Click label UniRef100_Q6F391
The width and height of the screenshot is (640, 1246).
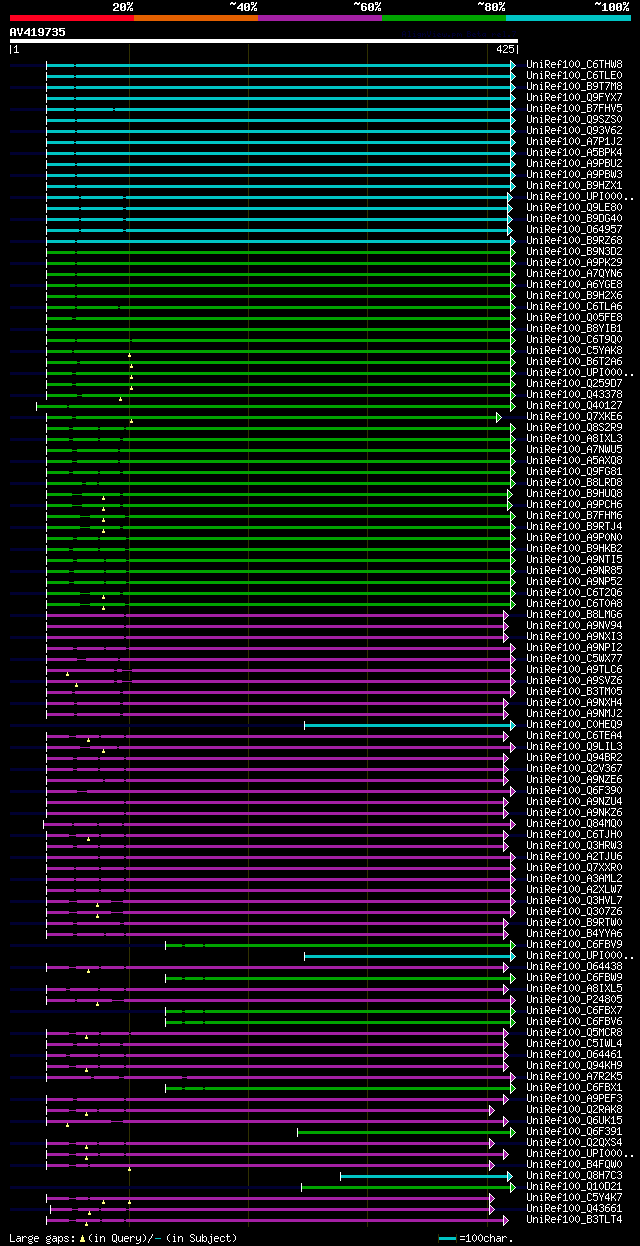point(574,1131)
